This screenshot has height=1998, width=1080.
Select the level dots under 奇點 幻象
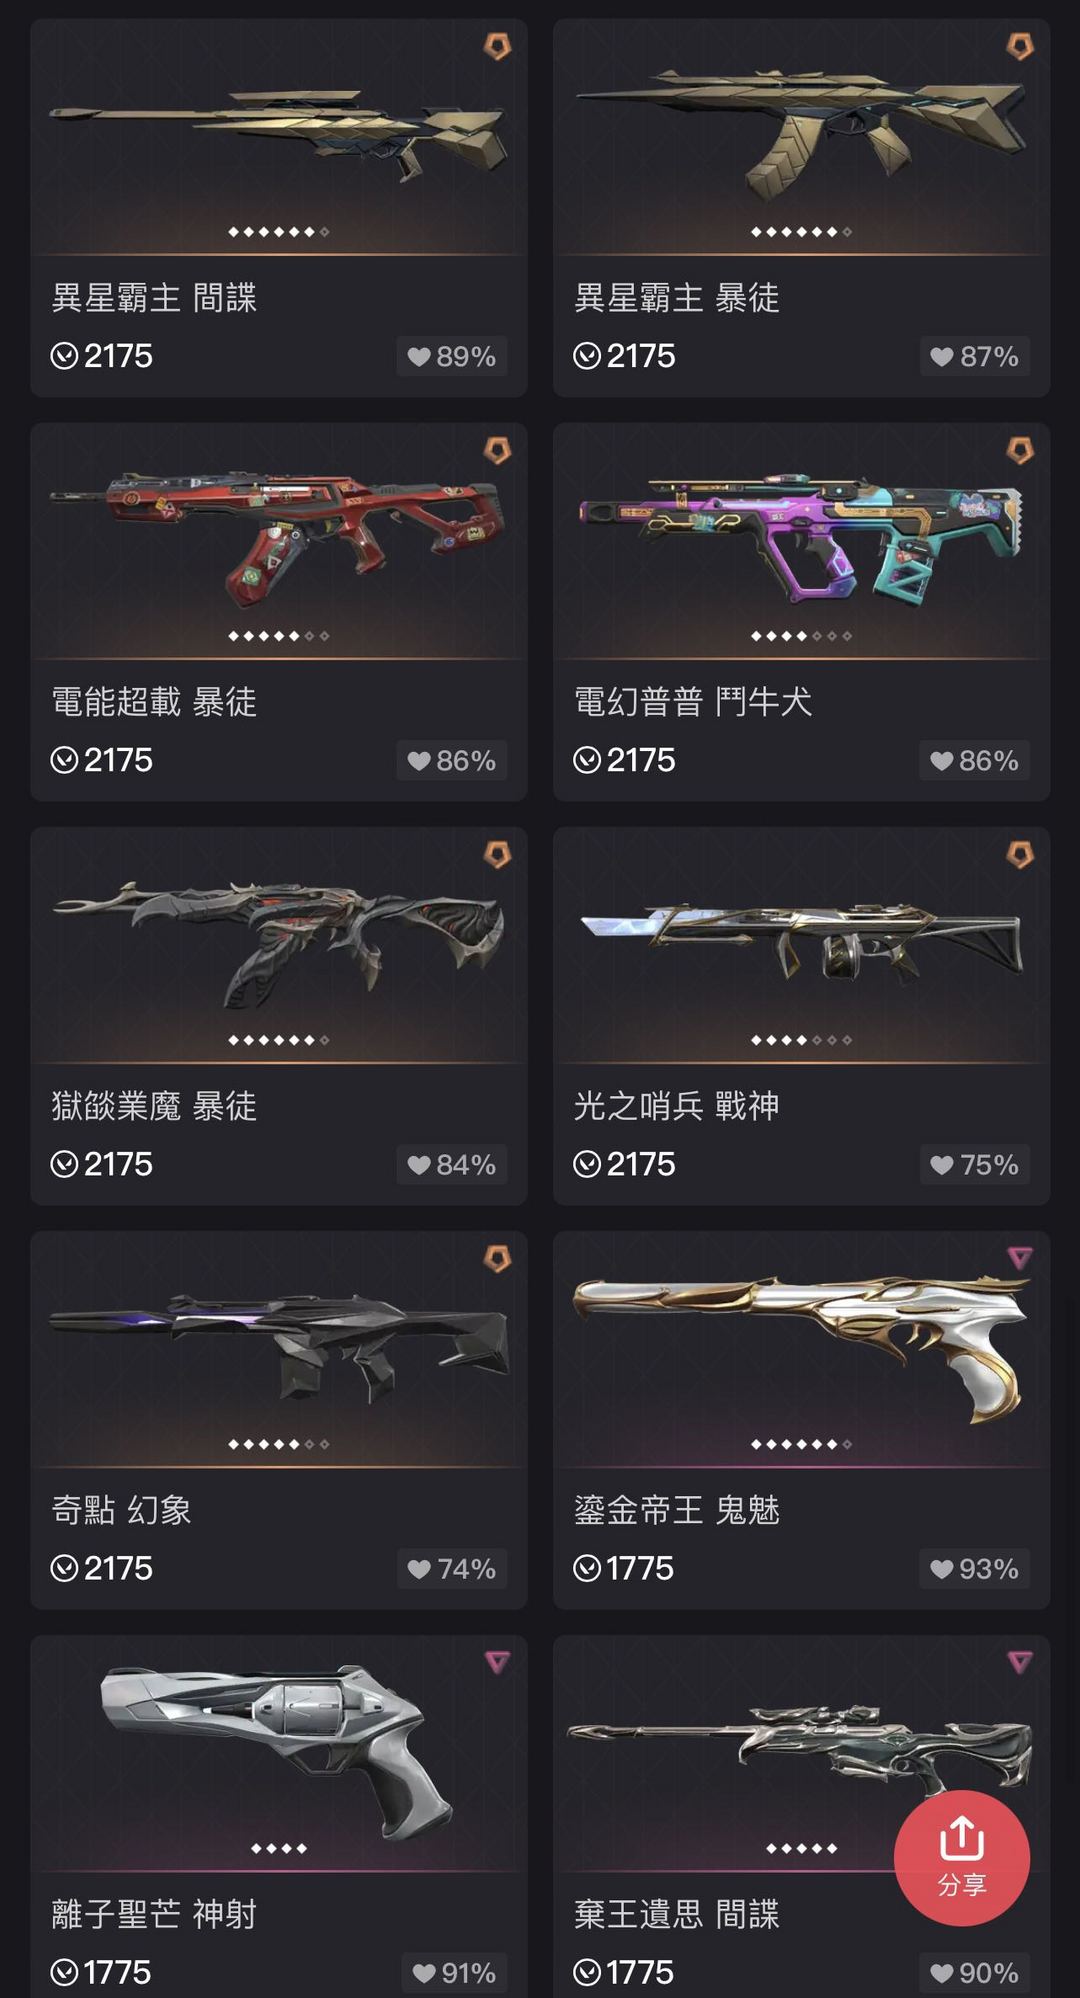click(279, 1444)
